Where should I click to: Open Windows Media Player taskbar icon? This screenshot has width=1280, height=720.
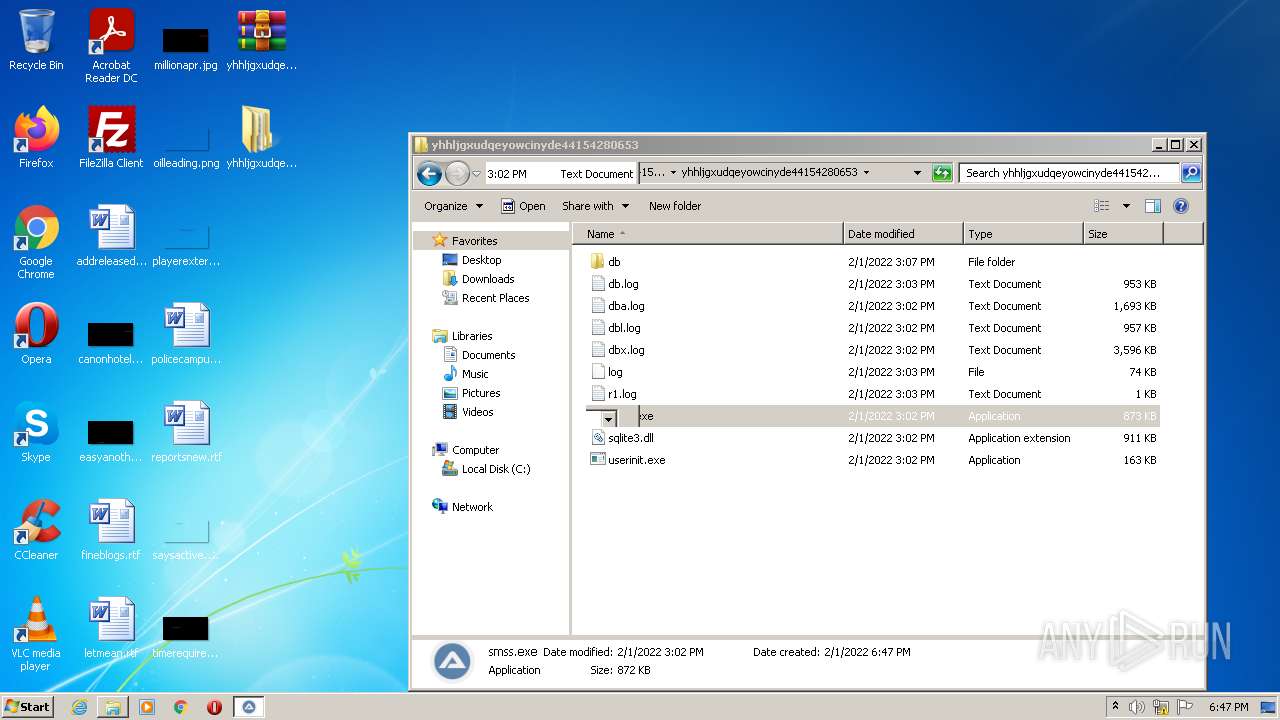click(x=147, y=707)
